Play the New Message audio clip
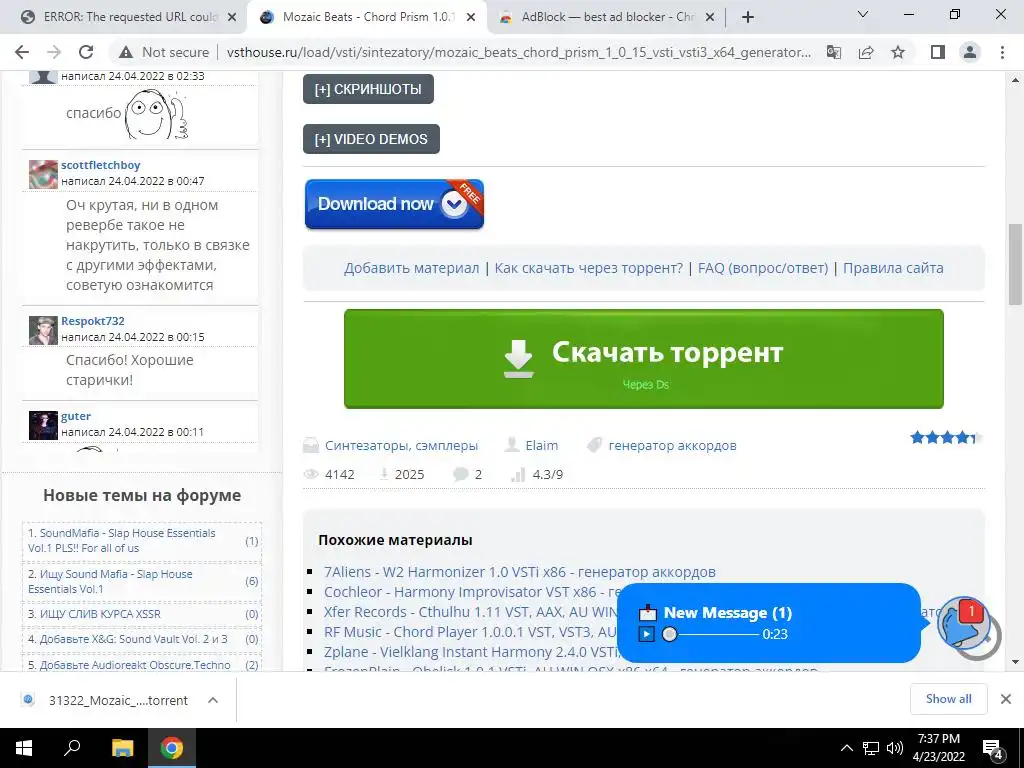Image resolution: width=1024 pixels, height=768 pixels. click(647, 634)
